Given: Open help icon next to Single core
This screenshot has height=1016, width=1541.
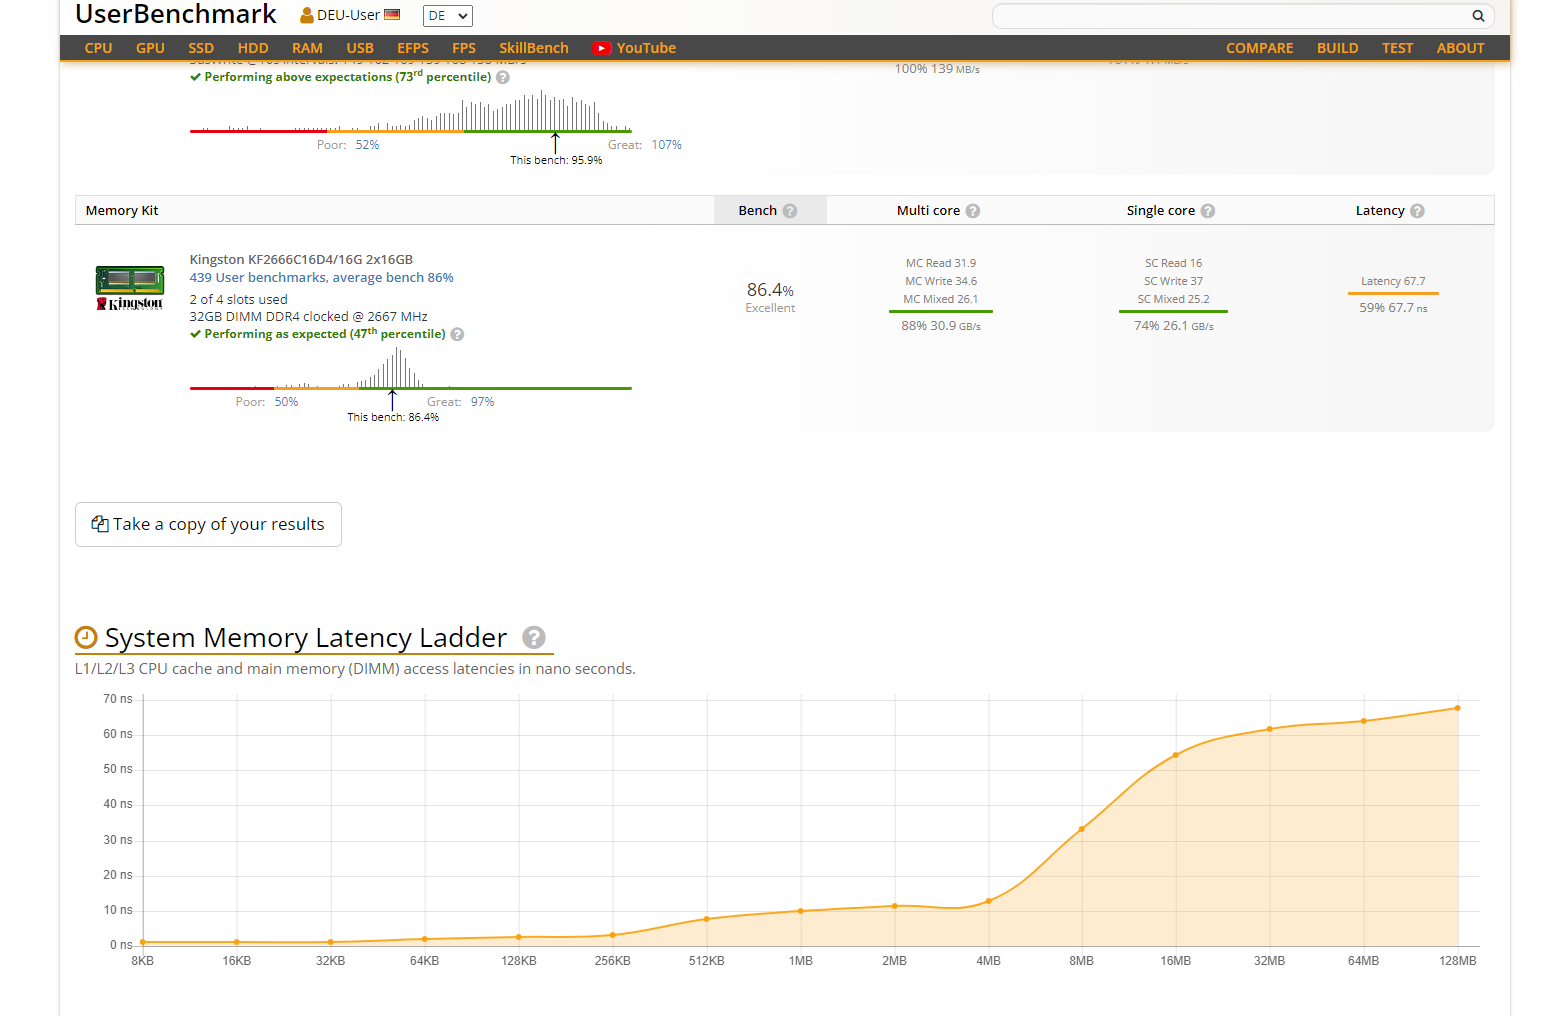Looking at the screenshot, I should (1208, 211).
